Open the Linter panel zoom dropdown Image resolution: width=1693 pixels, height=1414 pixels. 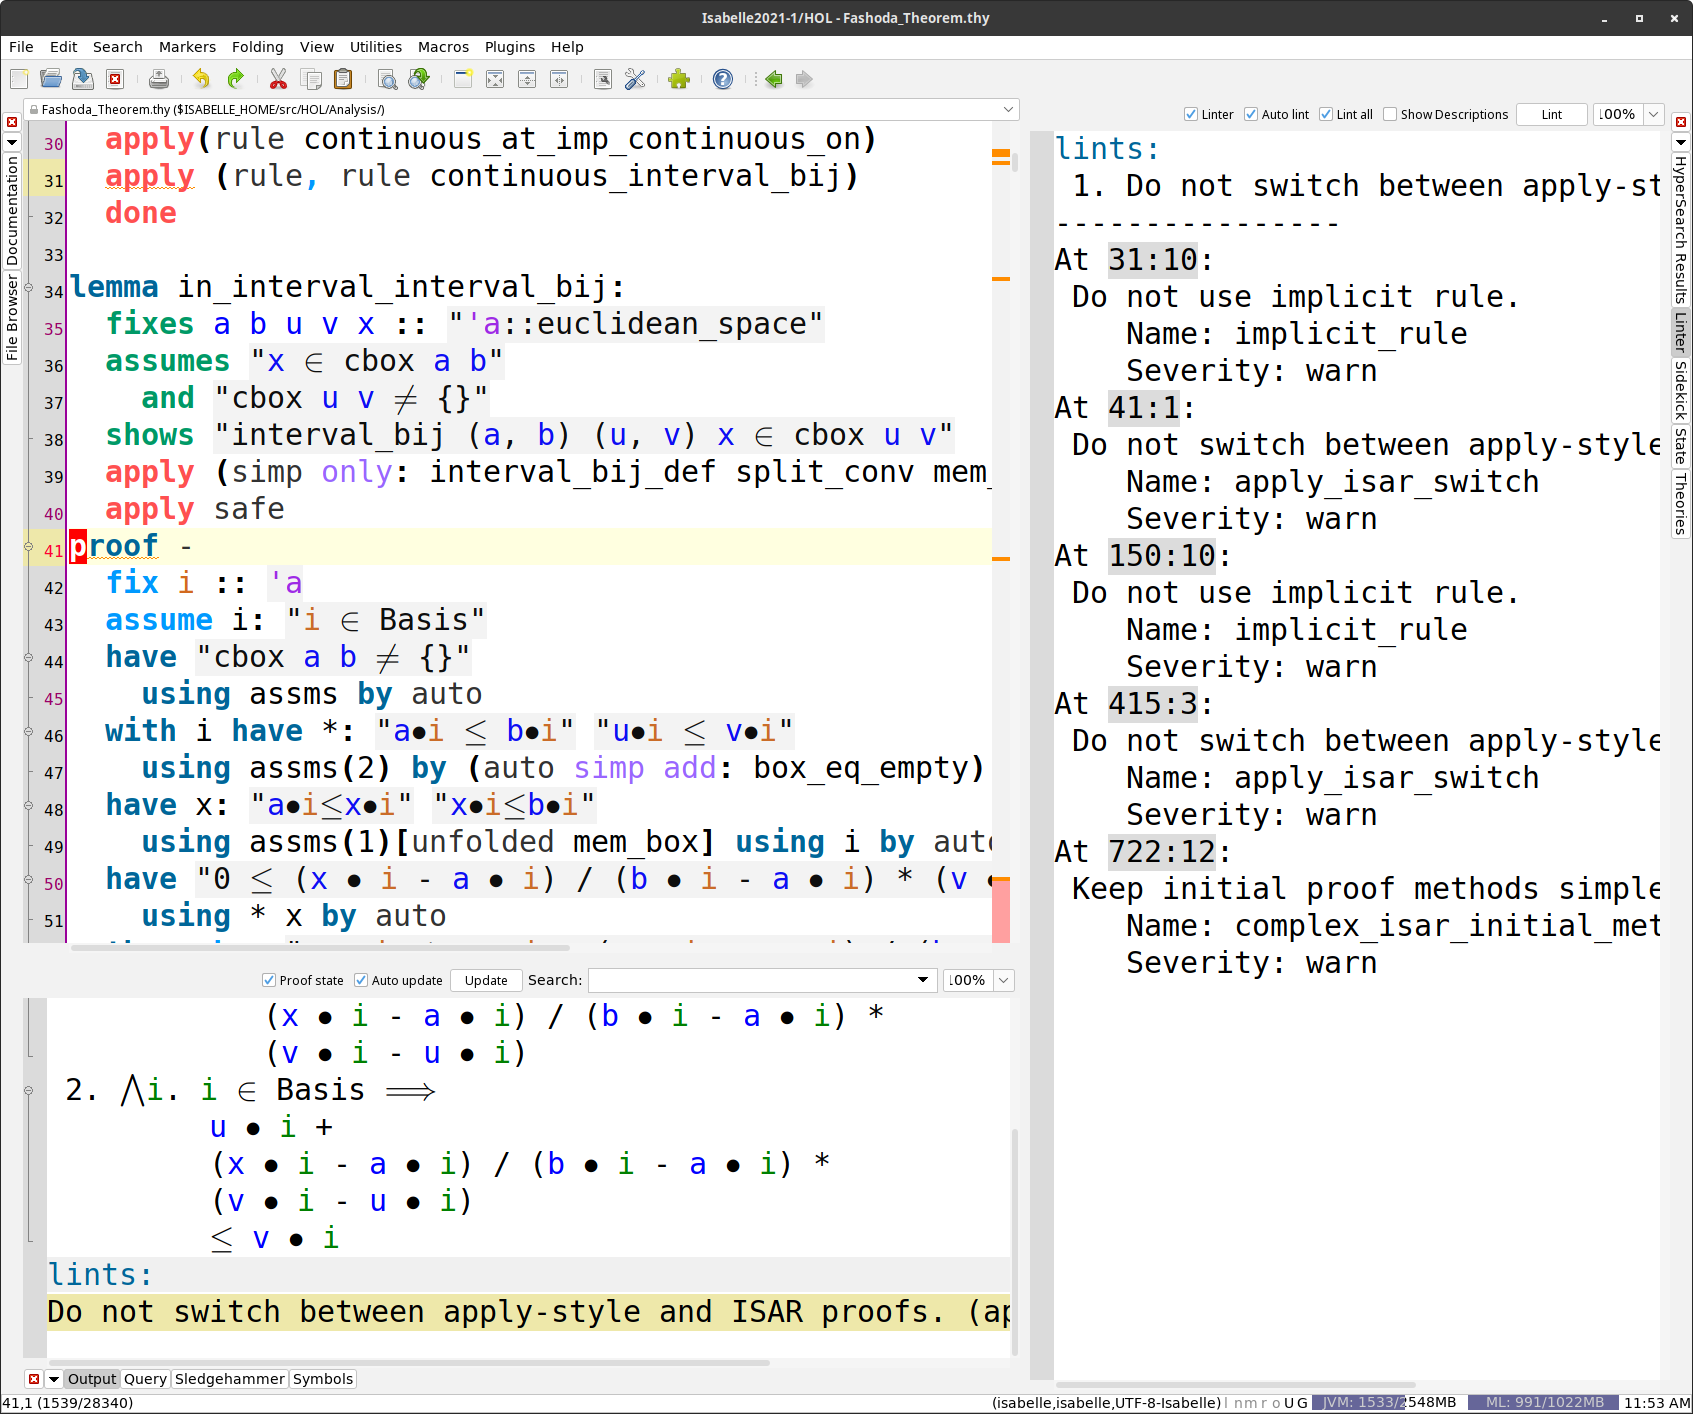(x=1654, y=114)
